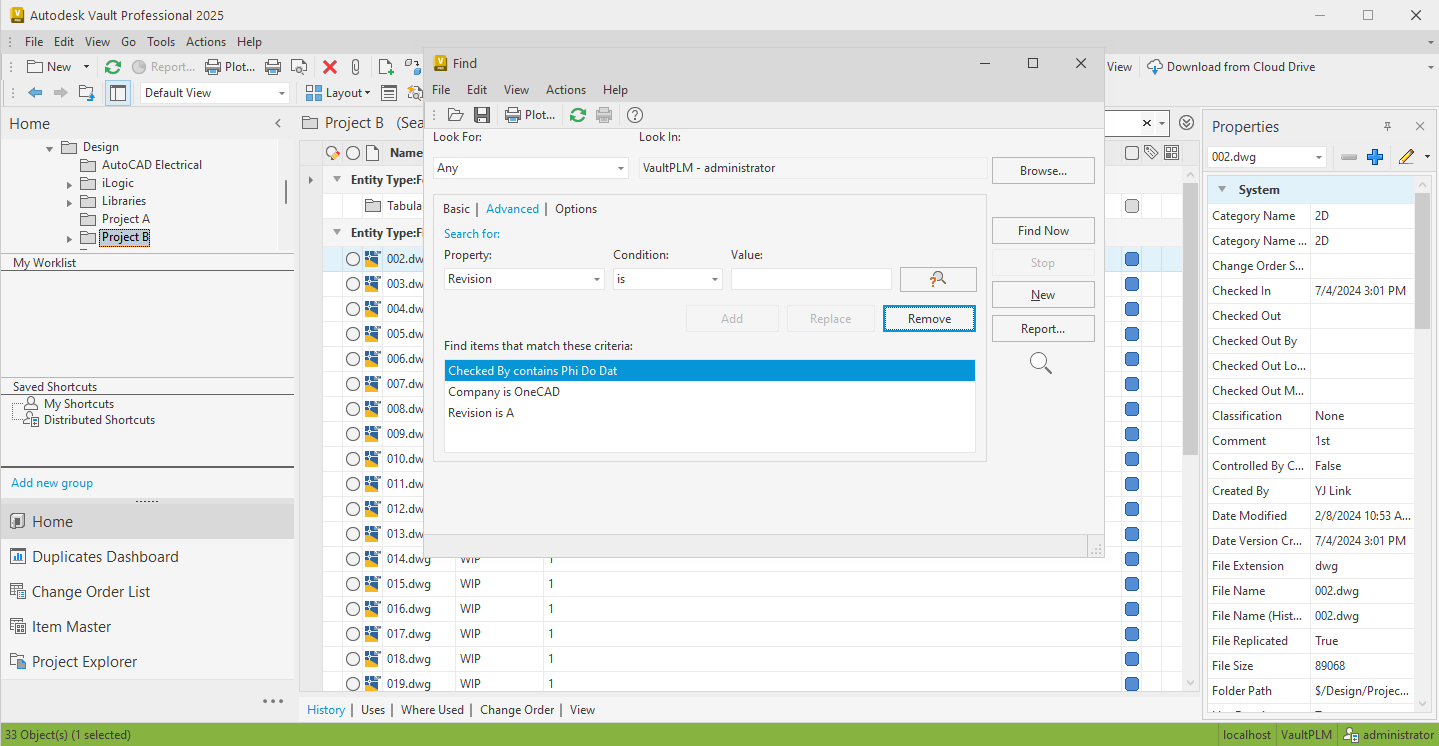Click the blue plus icon in Properties panel
The width and height of the screenshot is (1439, 746).
(1375, 157)
